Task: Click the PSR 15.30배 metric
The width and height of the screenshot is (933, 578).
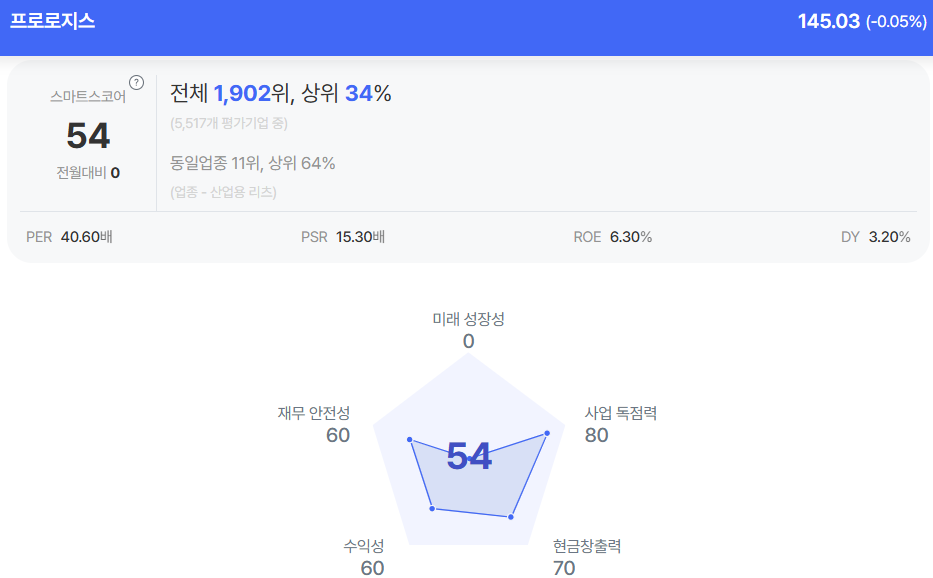Action: pyautogui.click(x=343, y=237)
